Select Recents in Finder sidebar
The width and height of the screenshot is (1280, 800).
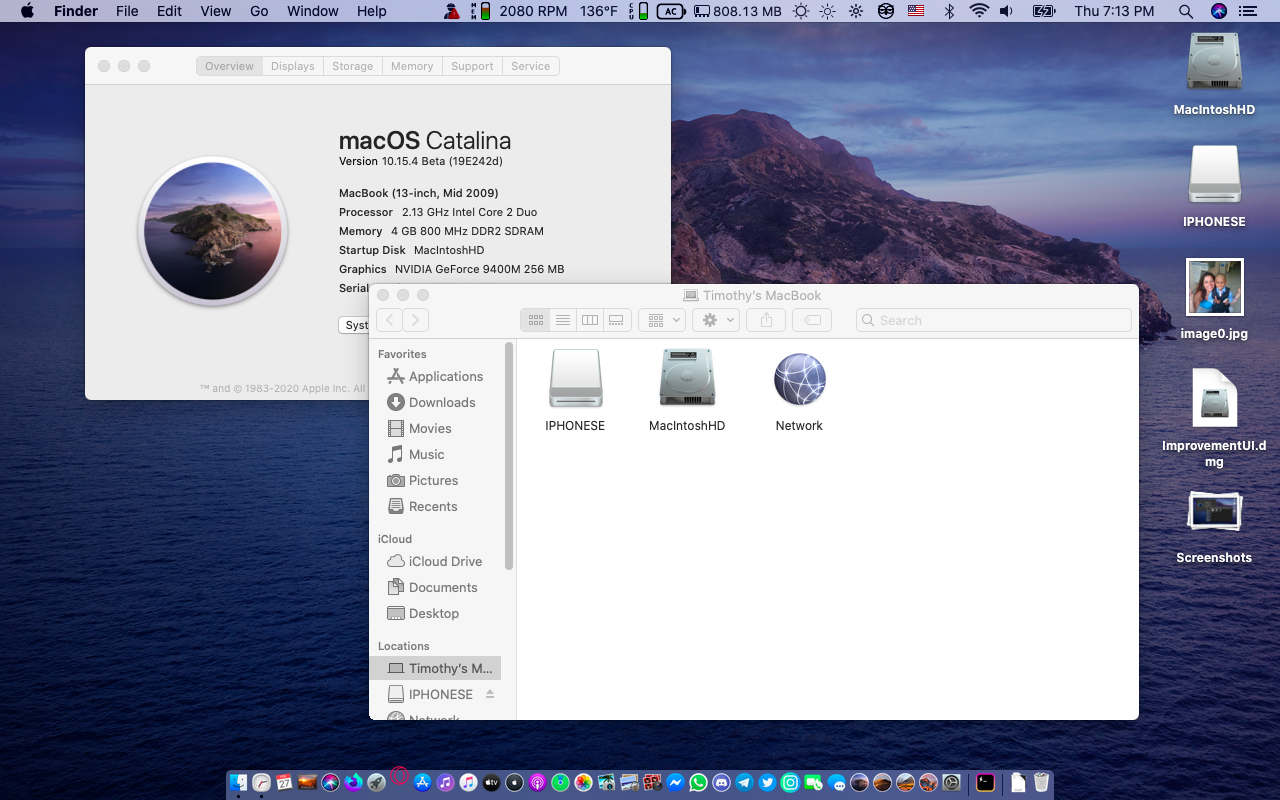(x=435, y=506)
